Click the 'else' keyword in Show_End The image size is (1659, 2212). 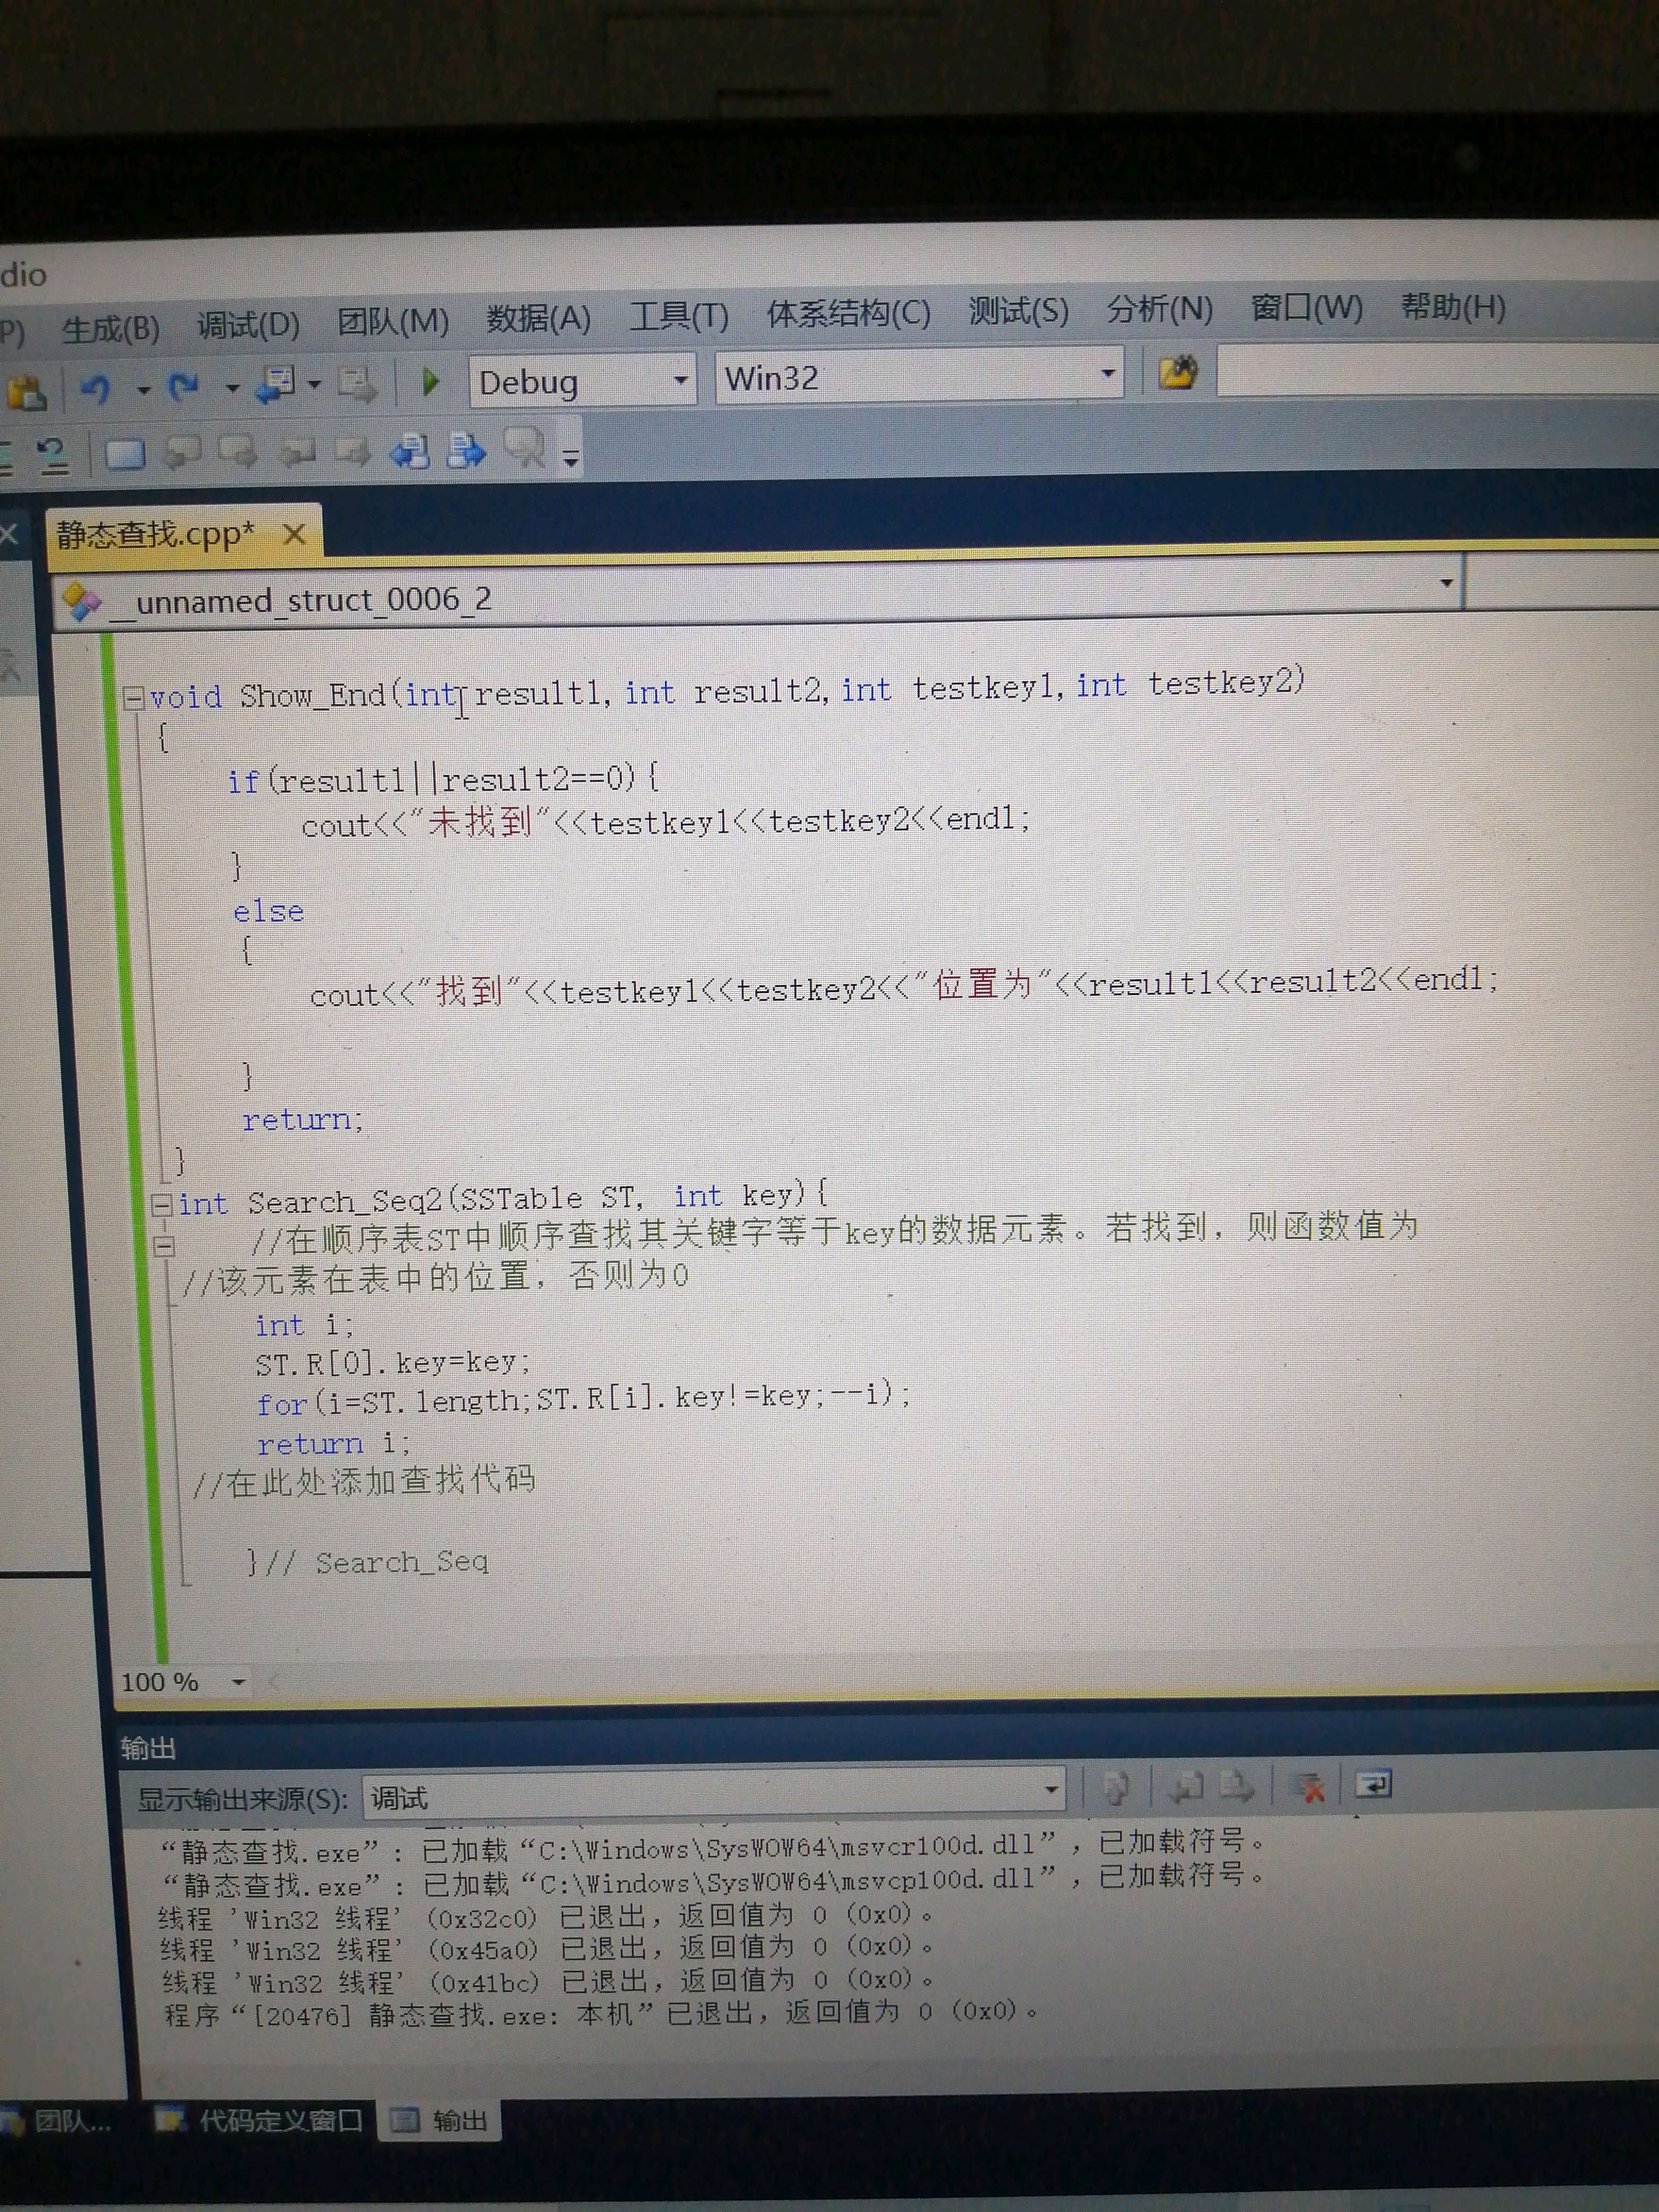click(x=268, y=911)
